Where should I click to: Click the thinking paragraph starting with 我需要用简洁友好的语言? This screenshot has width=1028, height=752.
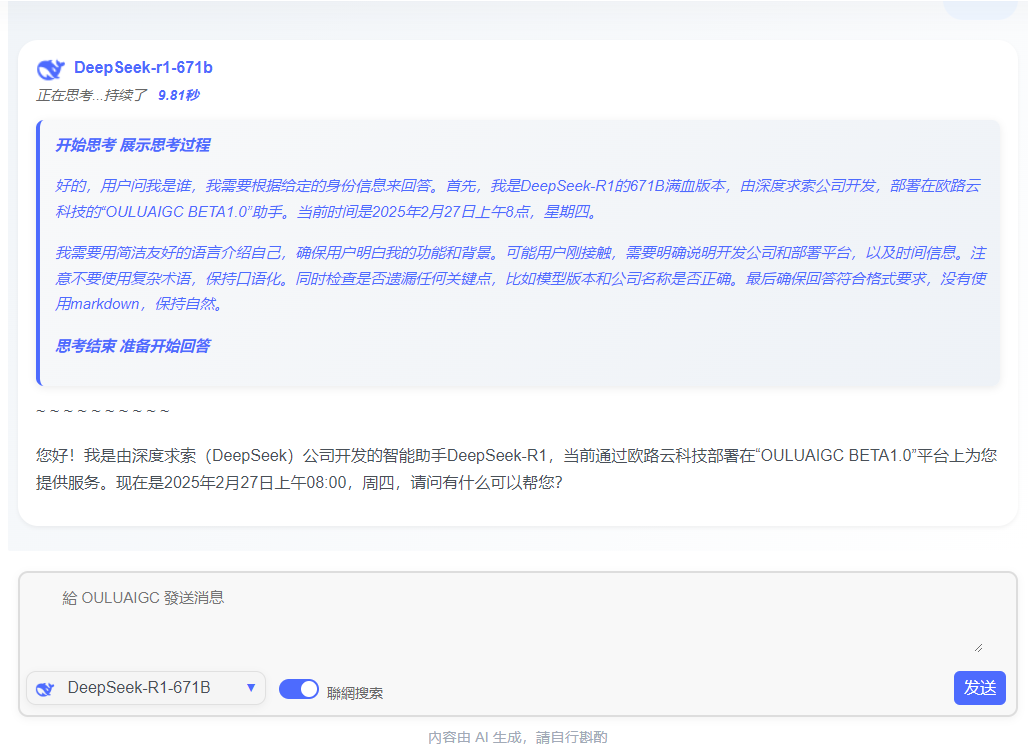(x=521, y=279)
